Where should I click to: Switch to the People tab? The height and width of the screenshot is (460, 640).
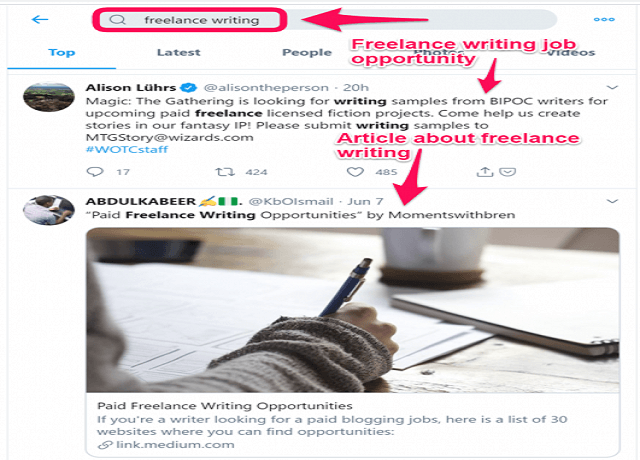[x=307, y=52]
